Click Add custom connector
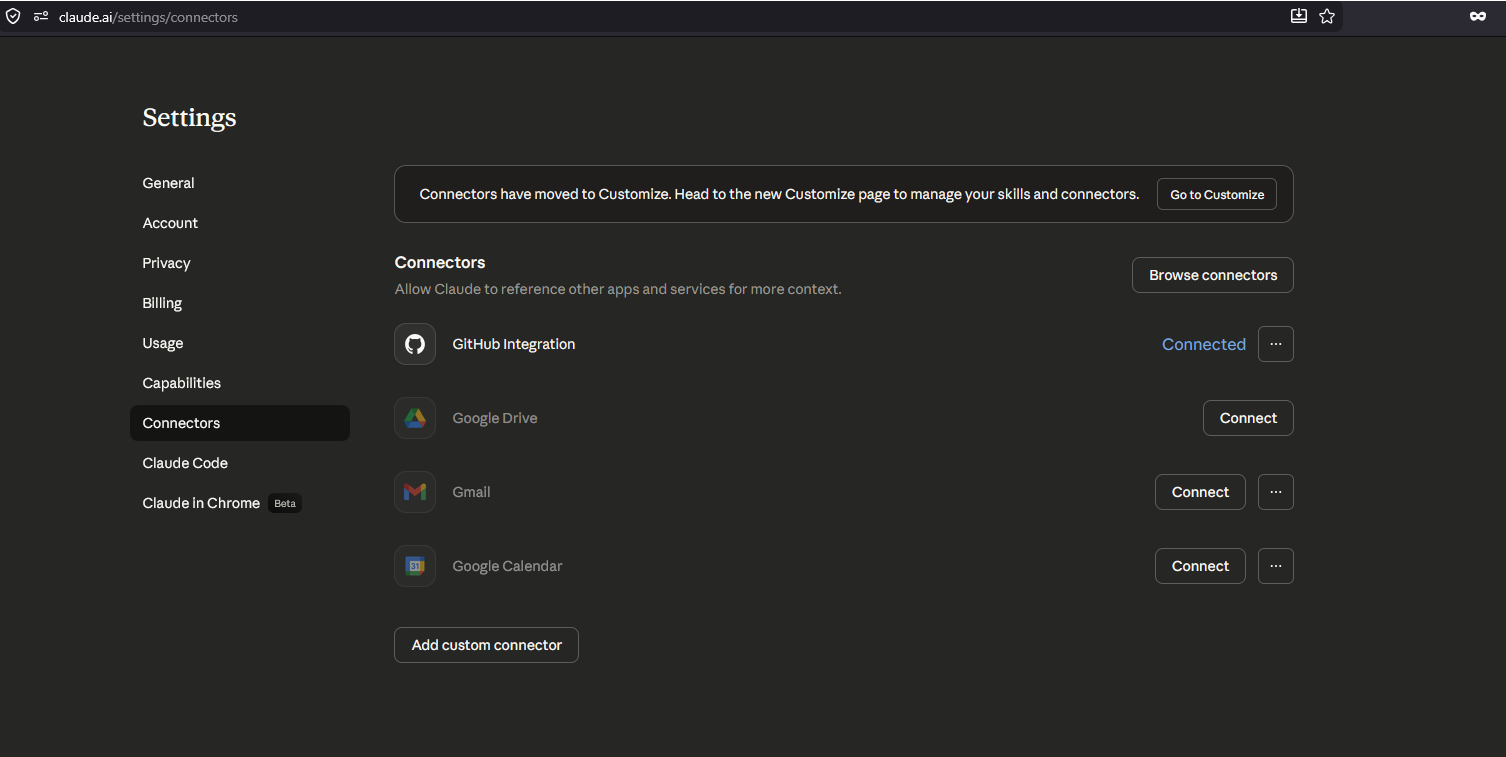This screenshot has height=757, width=1506. tap(486, 645)
